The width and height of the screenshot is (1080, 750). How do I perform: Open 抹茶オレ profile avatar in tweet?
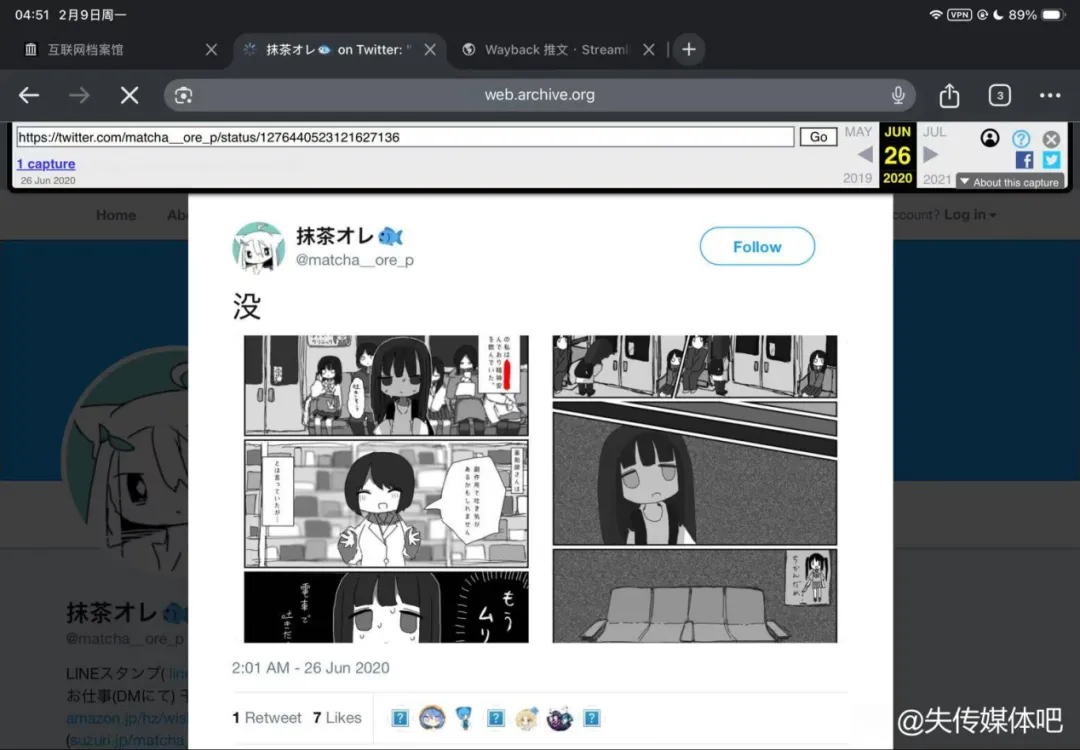point(258,248)
